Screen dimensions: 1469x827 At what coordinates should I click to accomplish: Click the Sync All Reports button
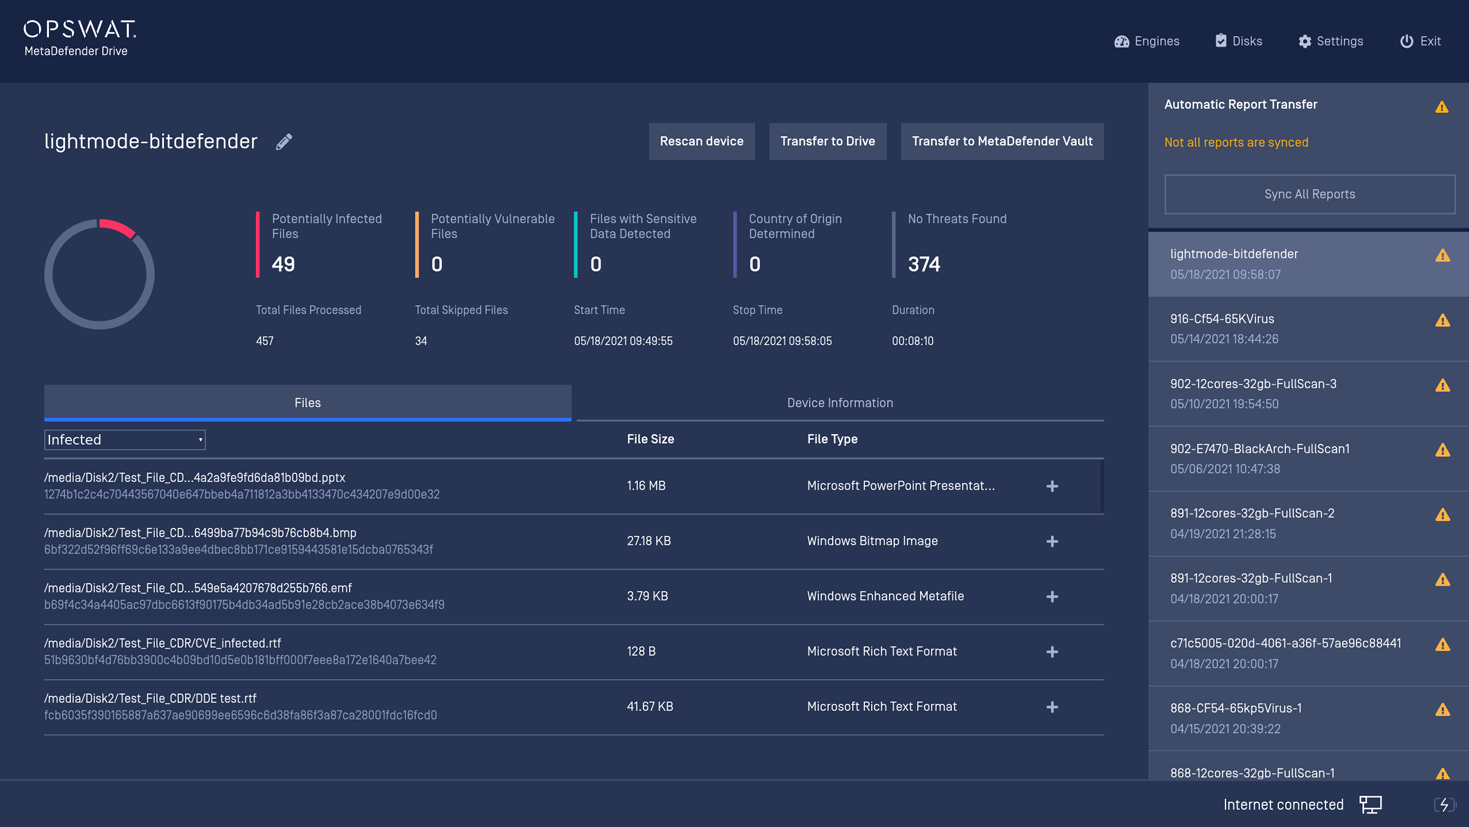pos(1310,194)
